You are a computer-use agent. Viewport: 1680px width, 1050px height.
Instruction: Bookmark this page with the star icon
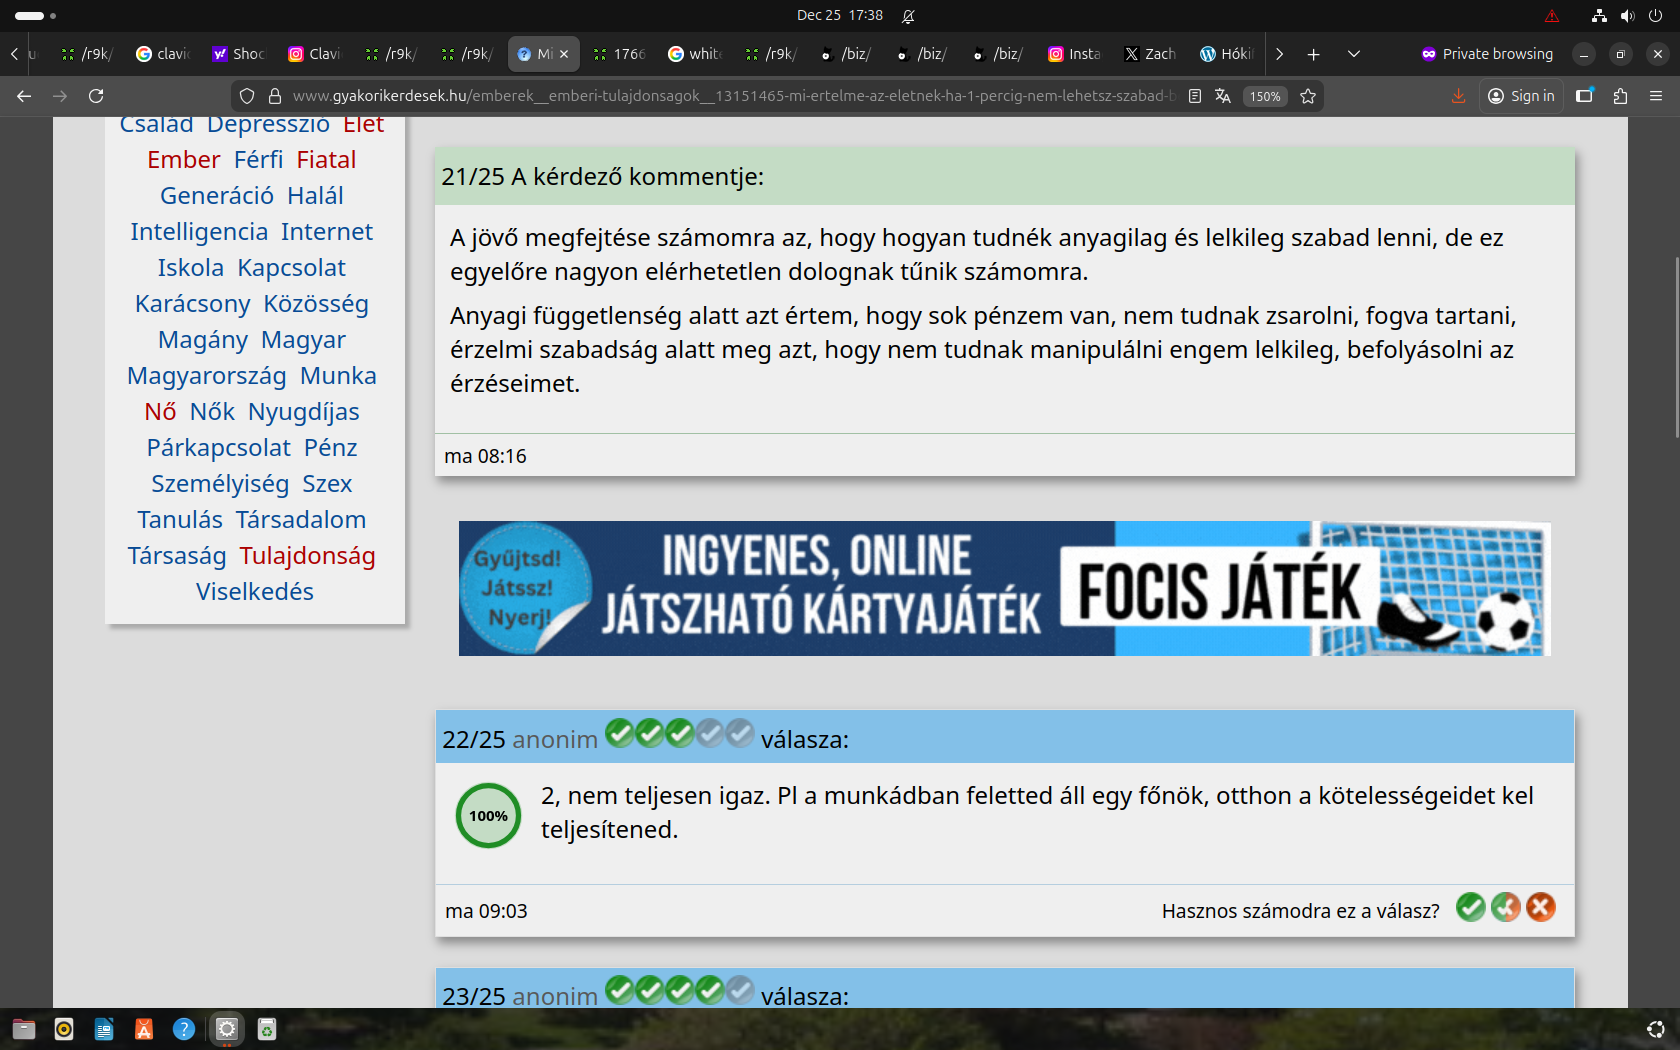pos(1308,96)
